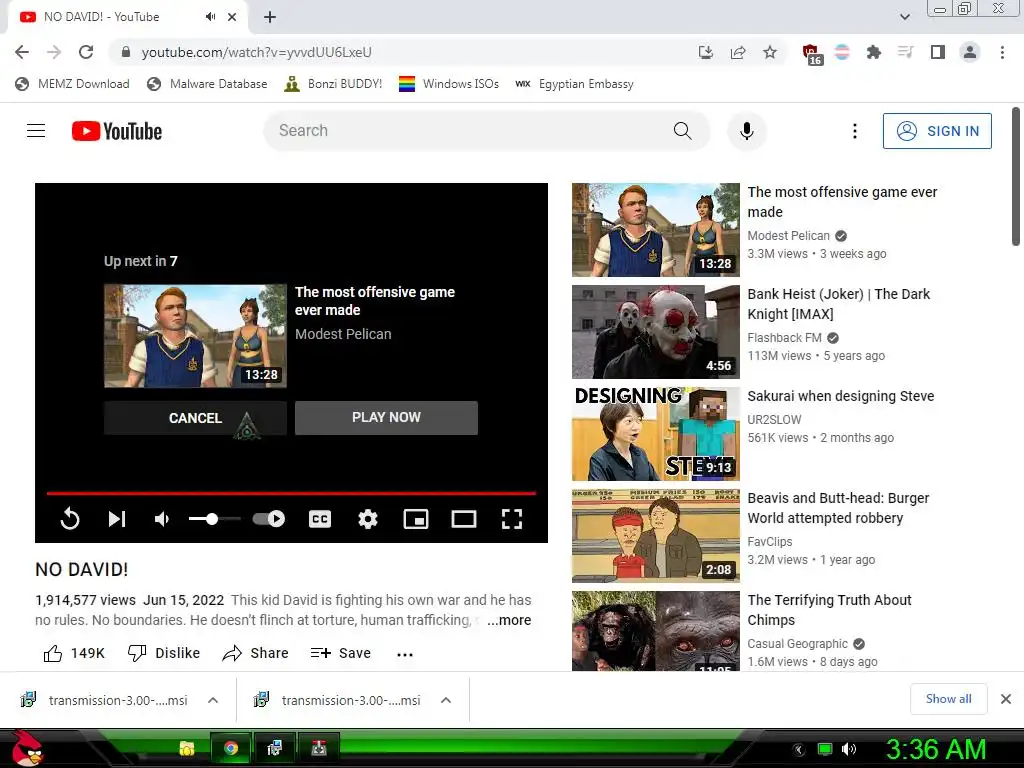
Task: Click the YouTube search field
Action: pyautogui.click(x=467, y=131)
